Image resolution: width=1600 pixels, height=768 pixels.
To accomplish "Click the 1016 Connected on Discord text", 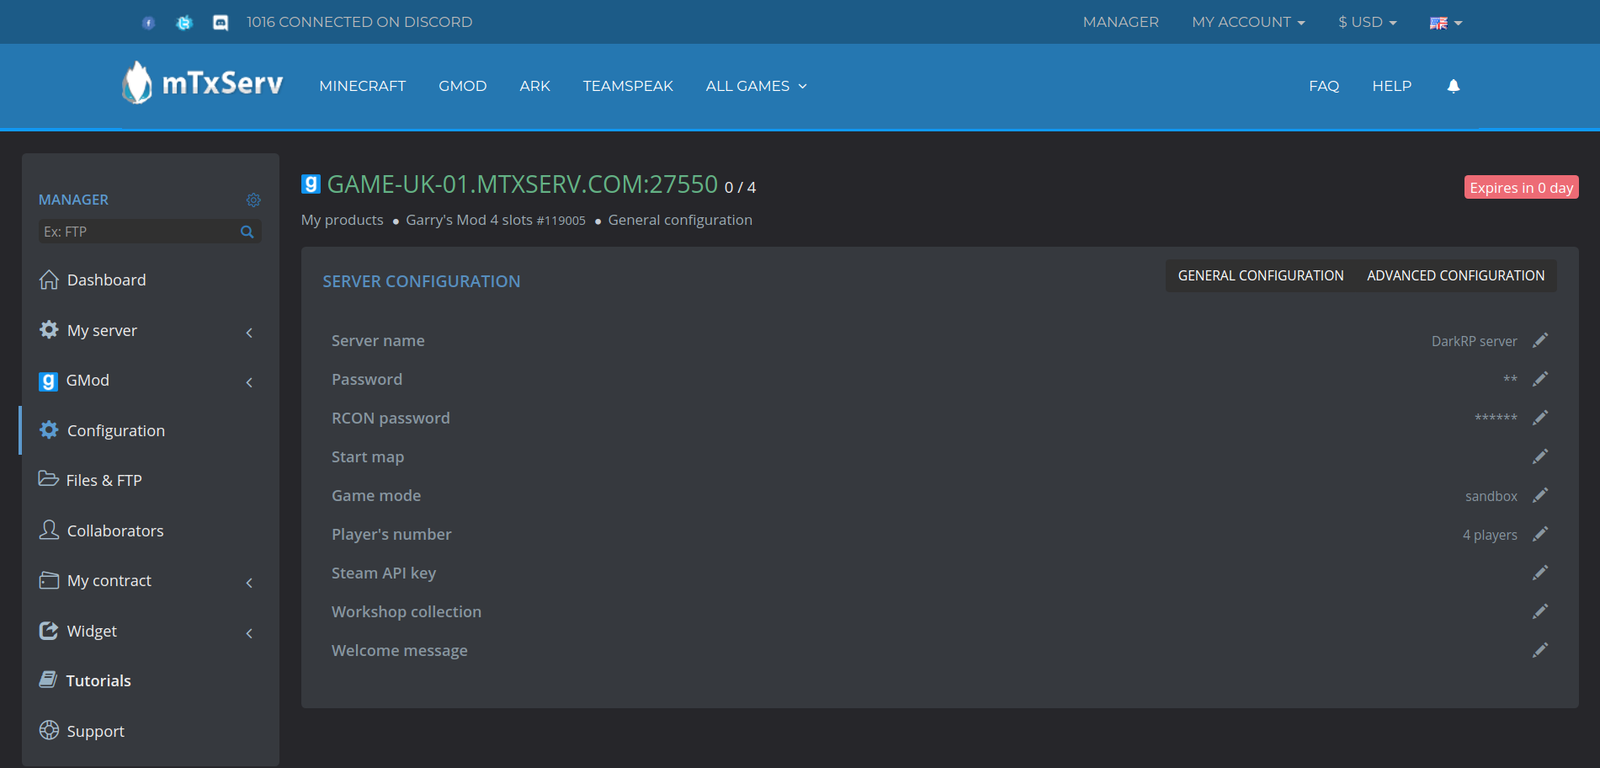I will (360, 22).
